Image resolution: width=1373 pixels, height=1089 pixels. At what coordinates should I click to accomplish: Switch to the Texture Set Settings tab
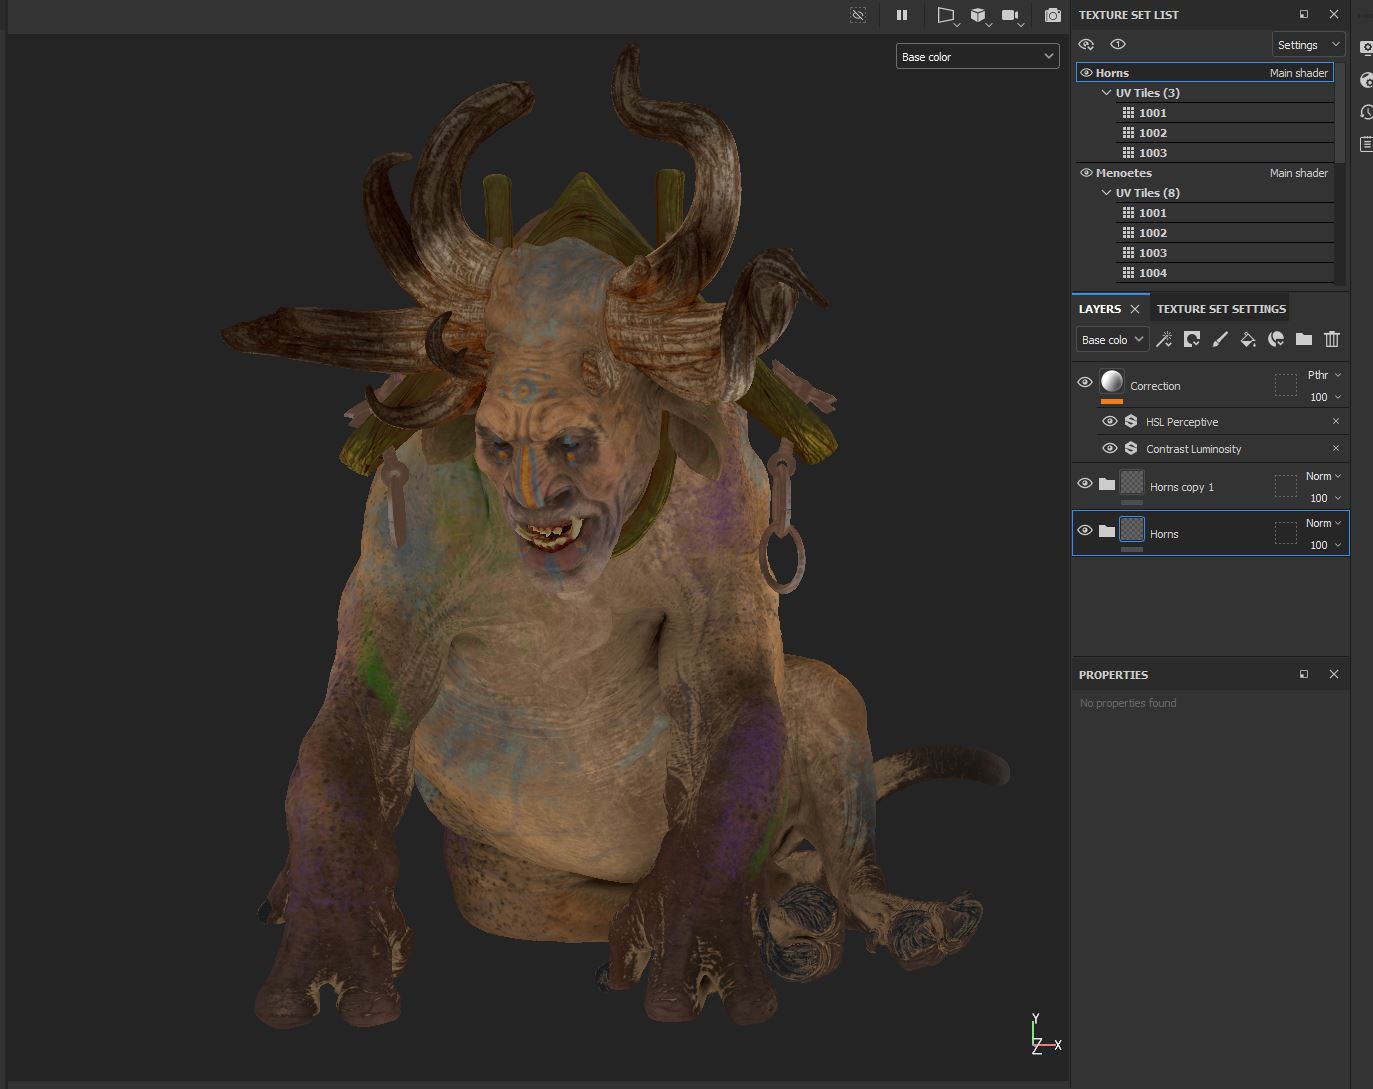pos(1220,309)
